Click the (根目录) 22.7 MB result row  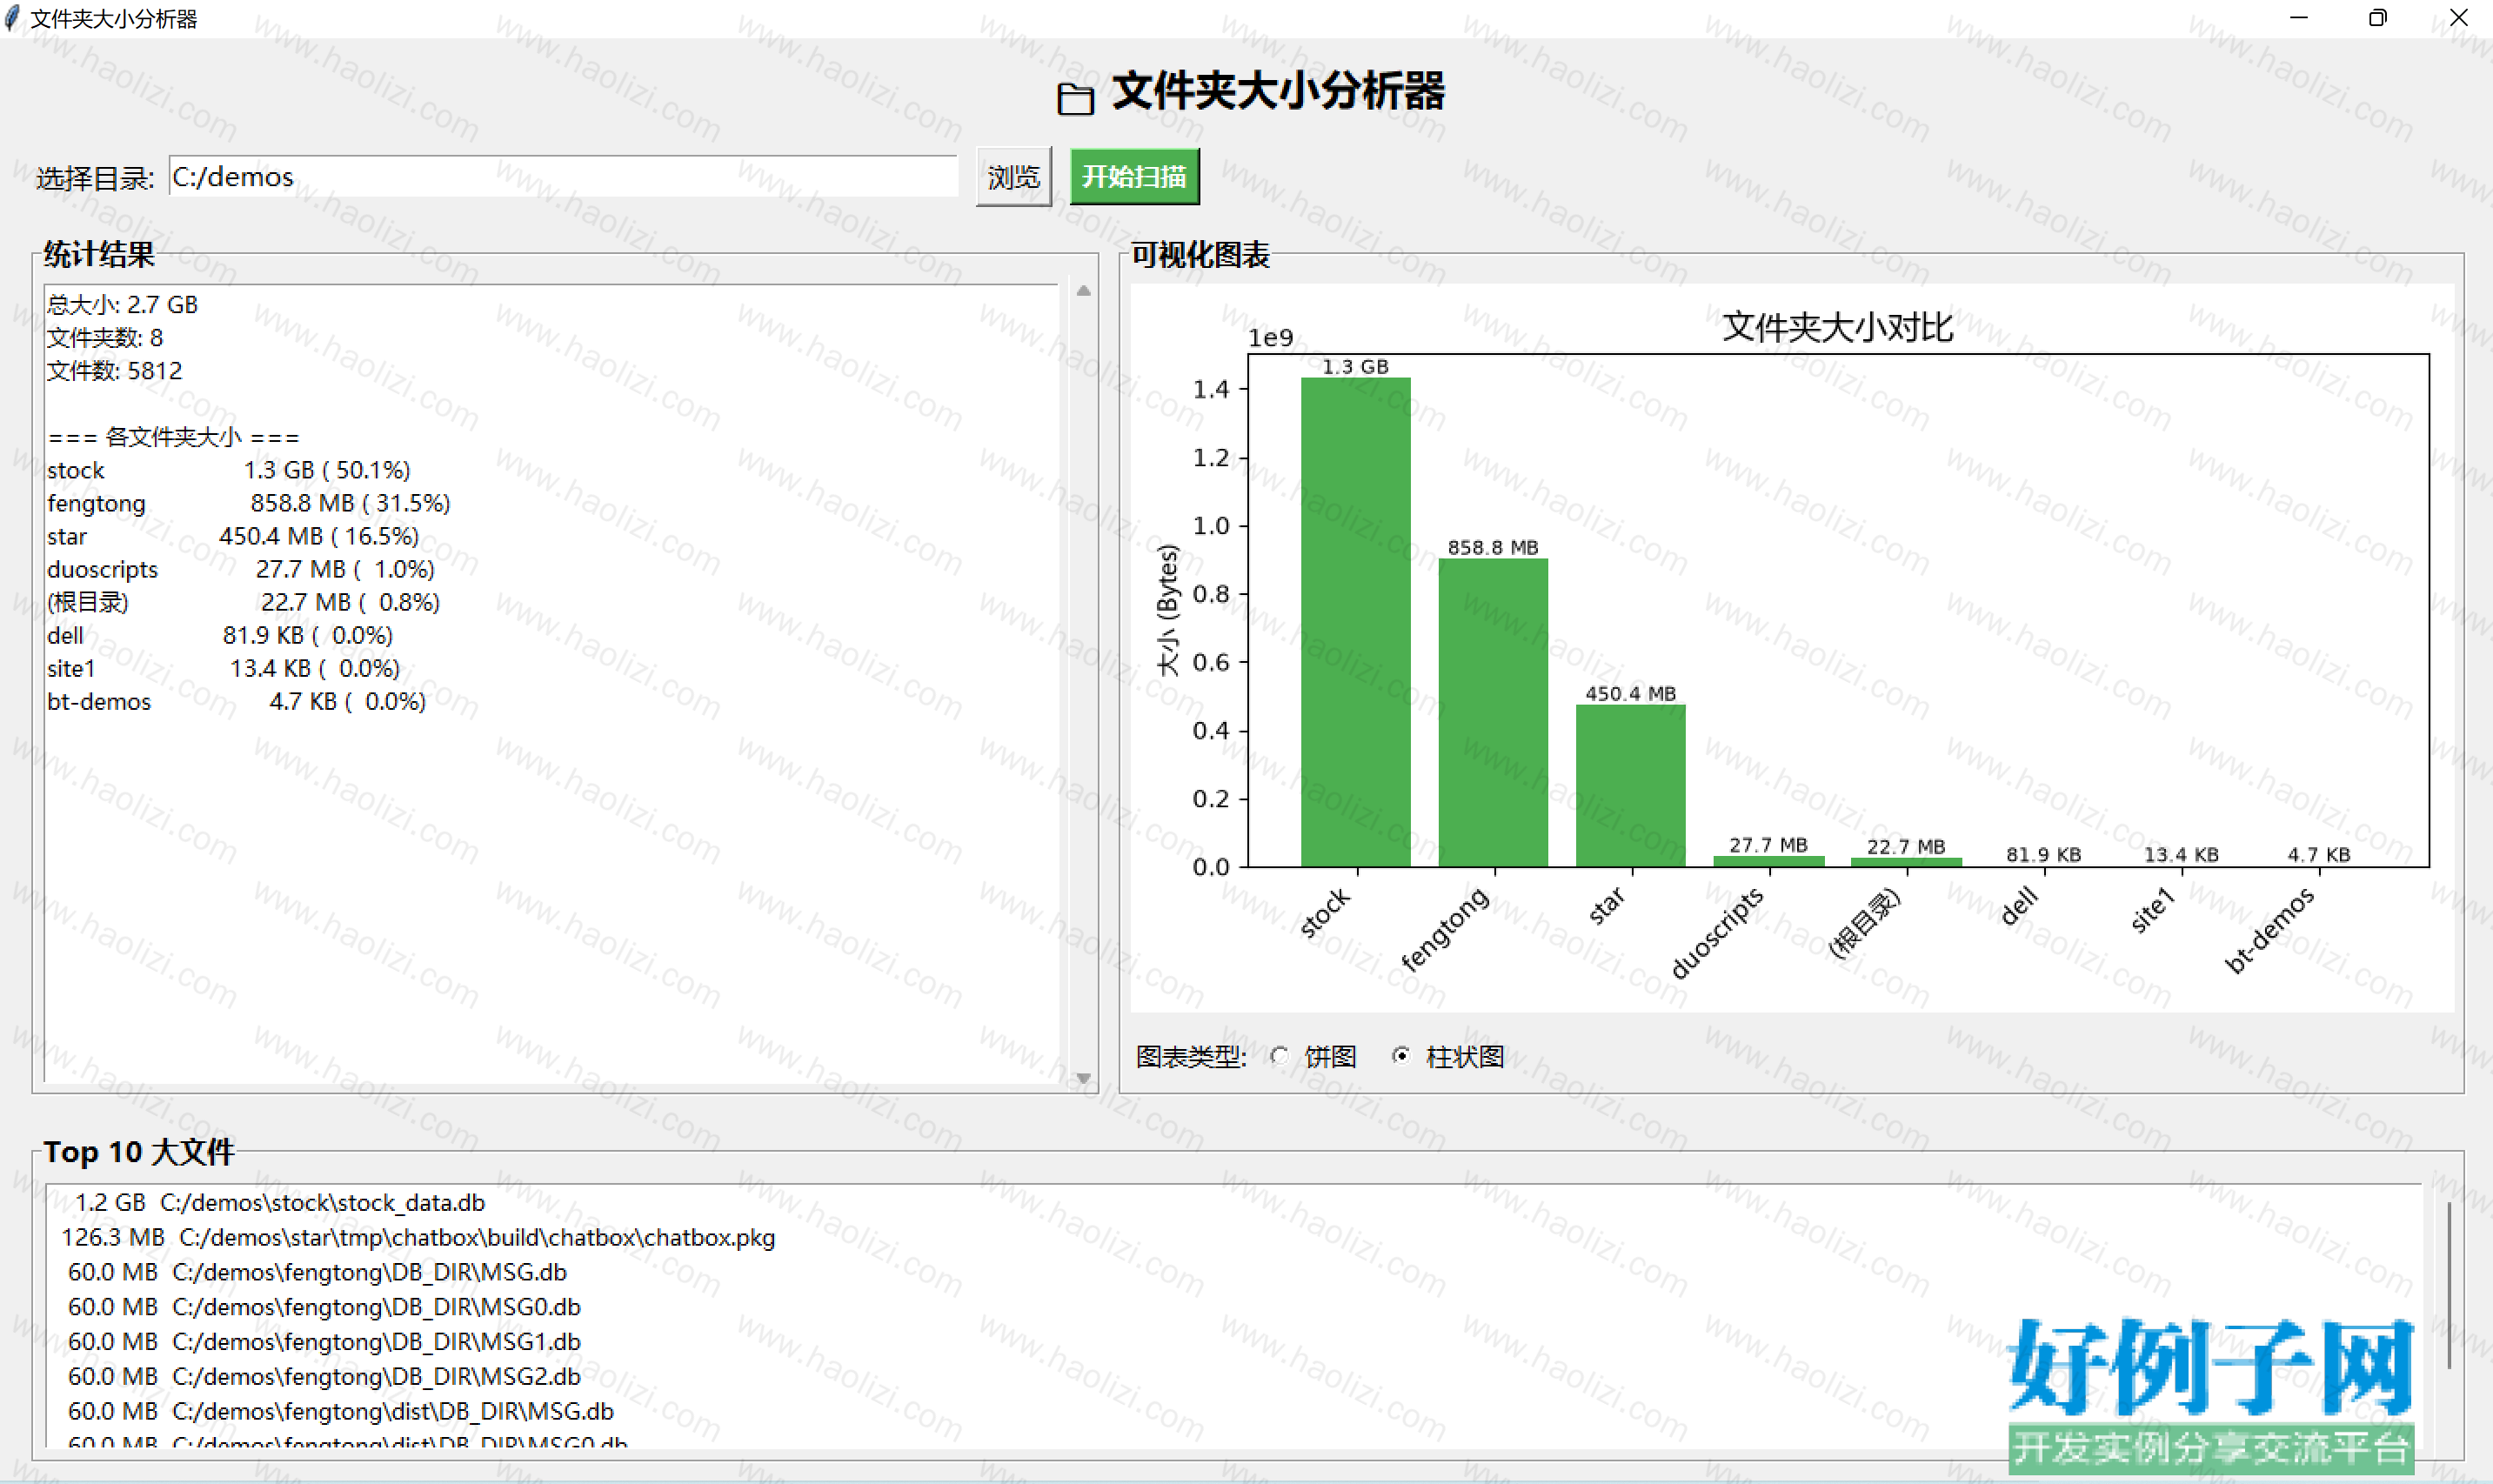243,601
